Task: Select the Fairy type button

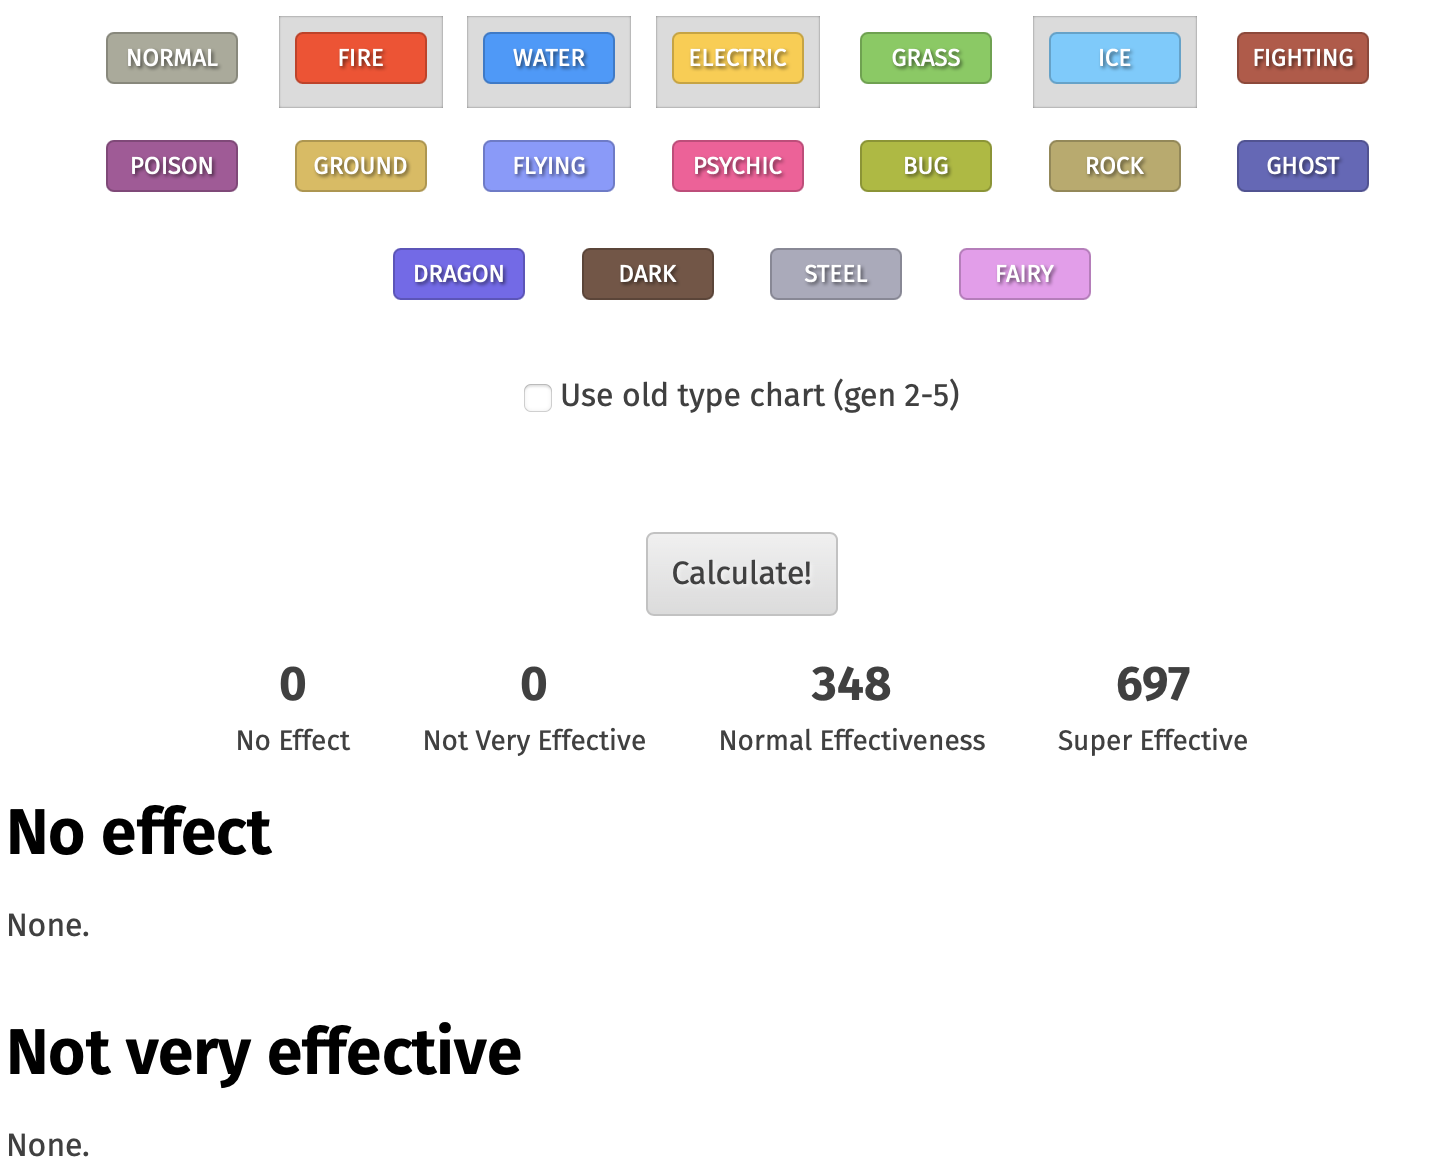Action: [x=1025, y=274]
